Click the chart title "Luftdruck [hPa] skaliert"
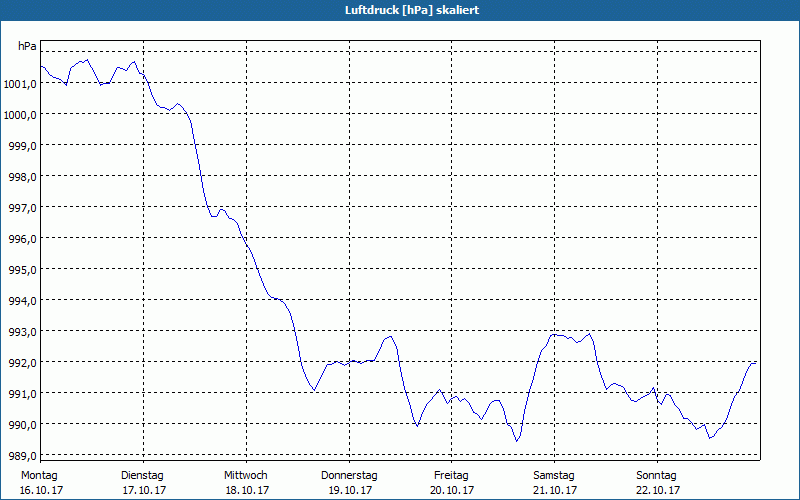 pos(412,10)
